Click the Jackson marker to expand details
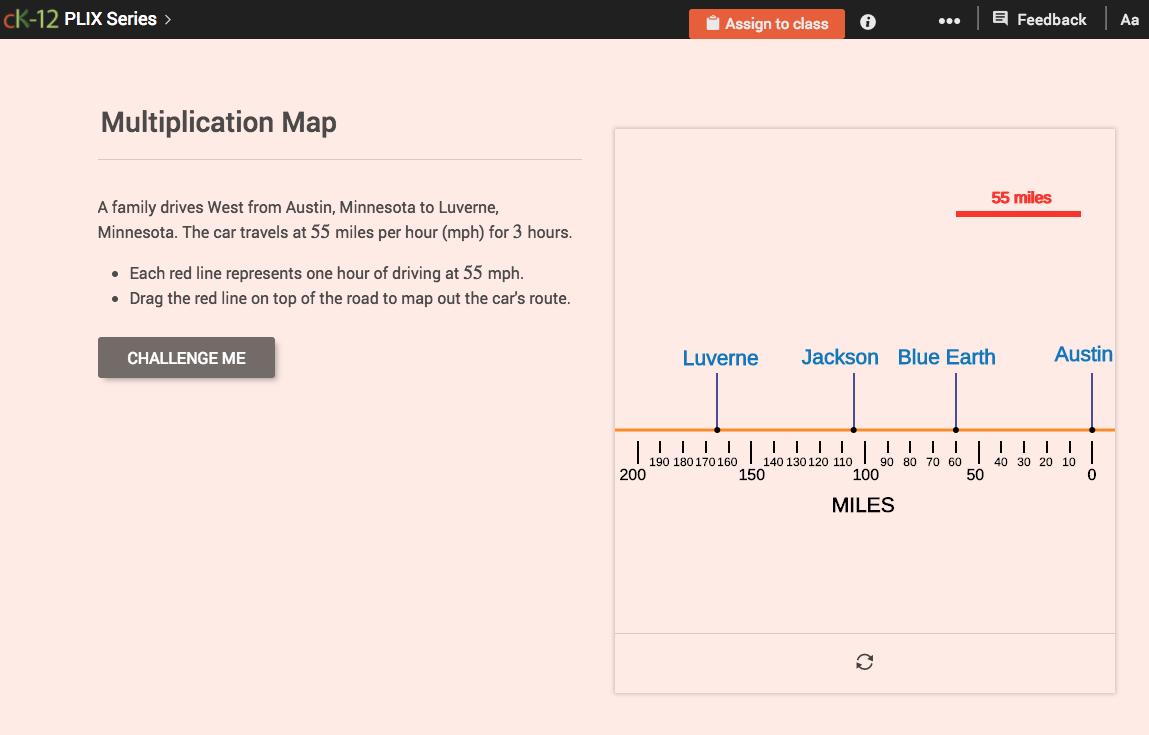This screenshot has width=1149, height=735. tap(853, 428)
